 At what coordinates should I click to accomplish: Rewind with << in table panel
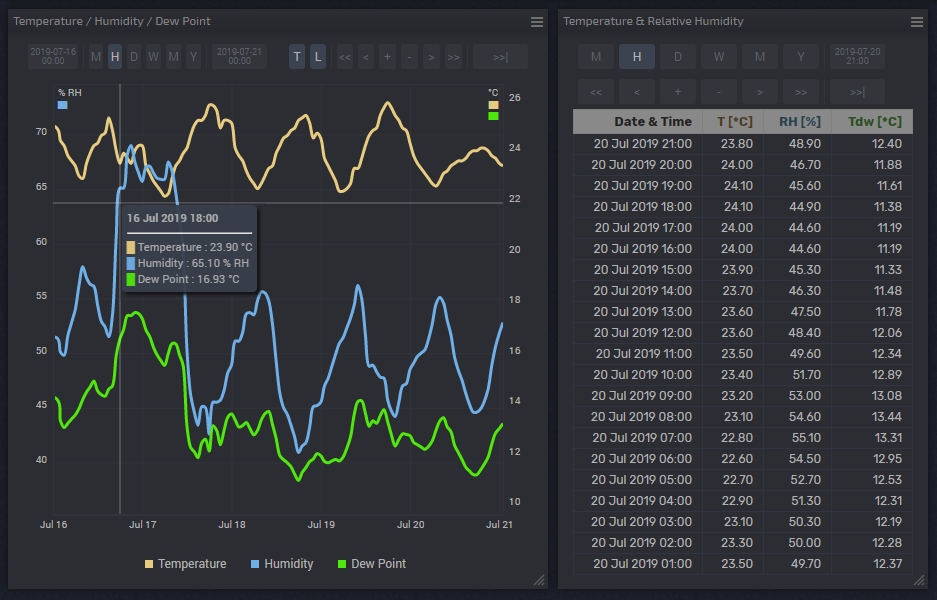(x=596, y=92)
